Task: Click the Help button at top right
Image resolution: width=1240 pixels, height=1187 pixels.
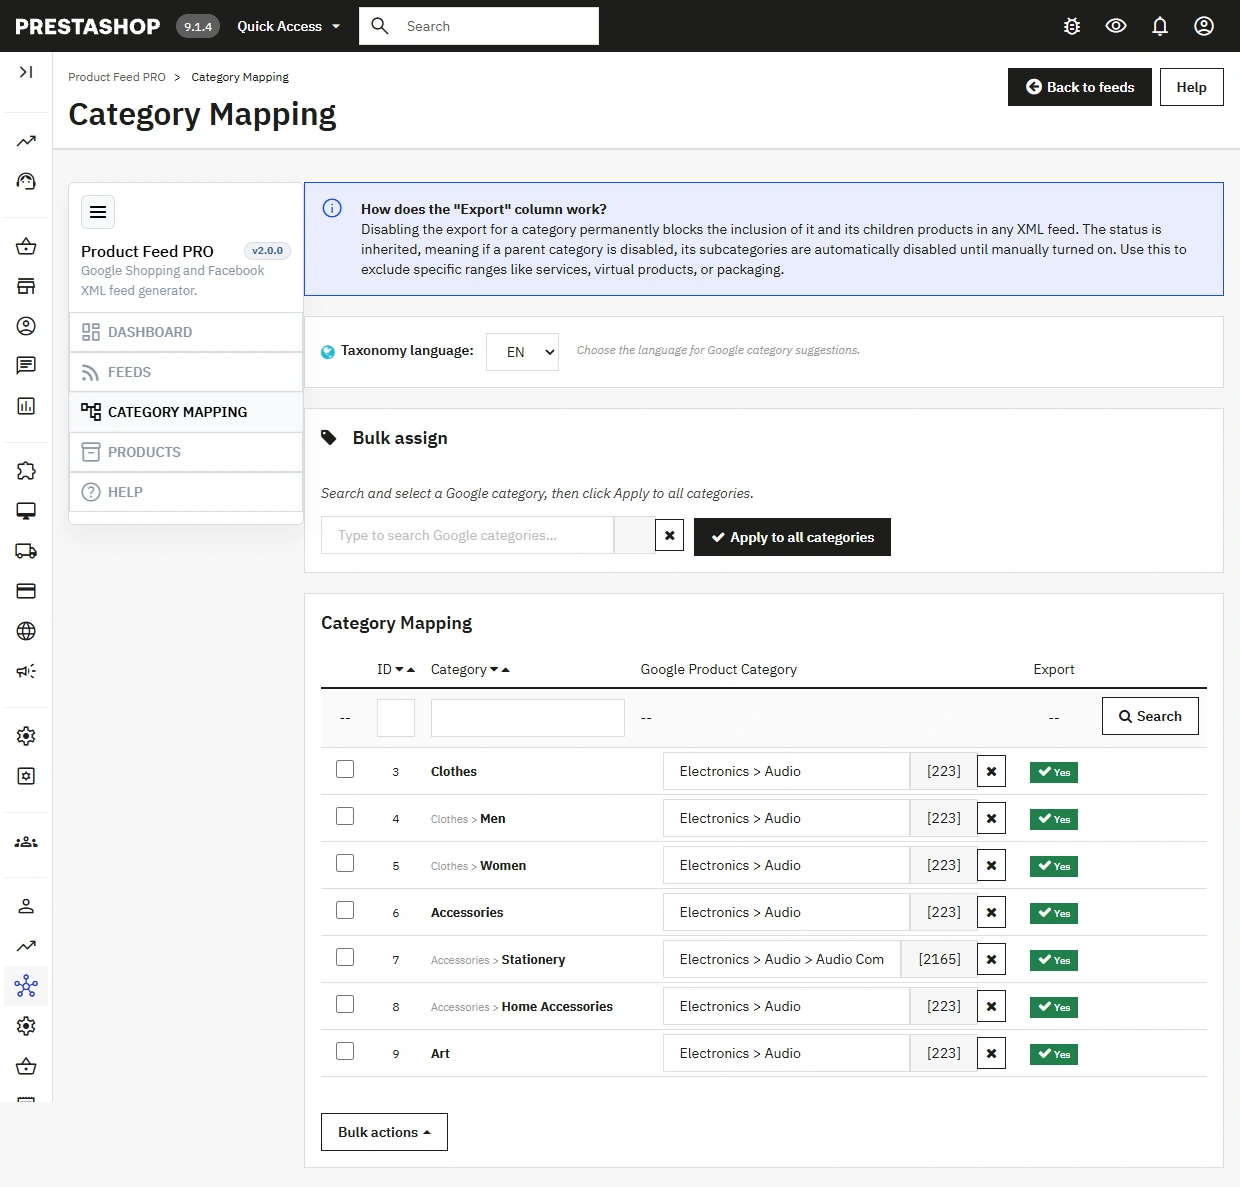Action: tap(1192, 87)
